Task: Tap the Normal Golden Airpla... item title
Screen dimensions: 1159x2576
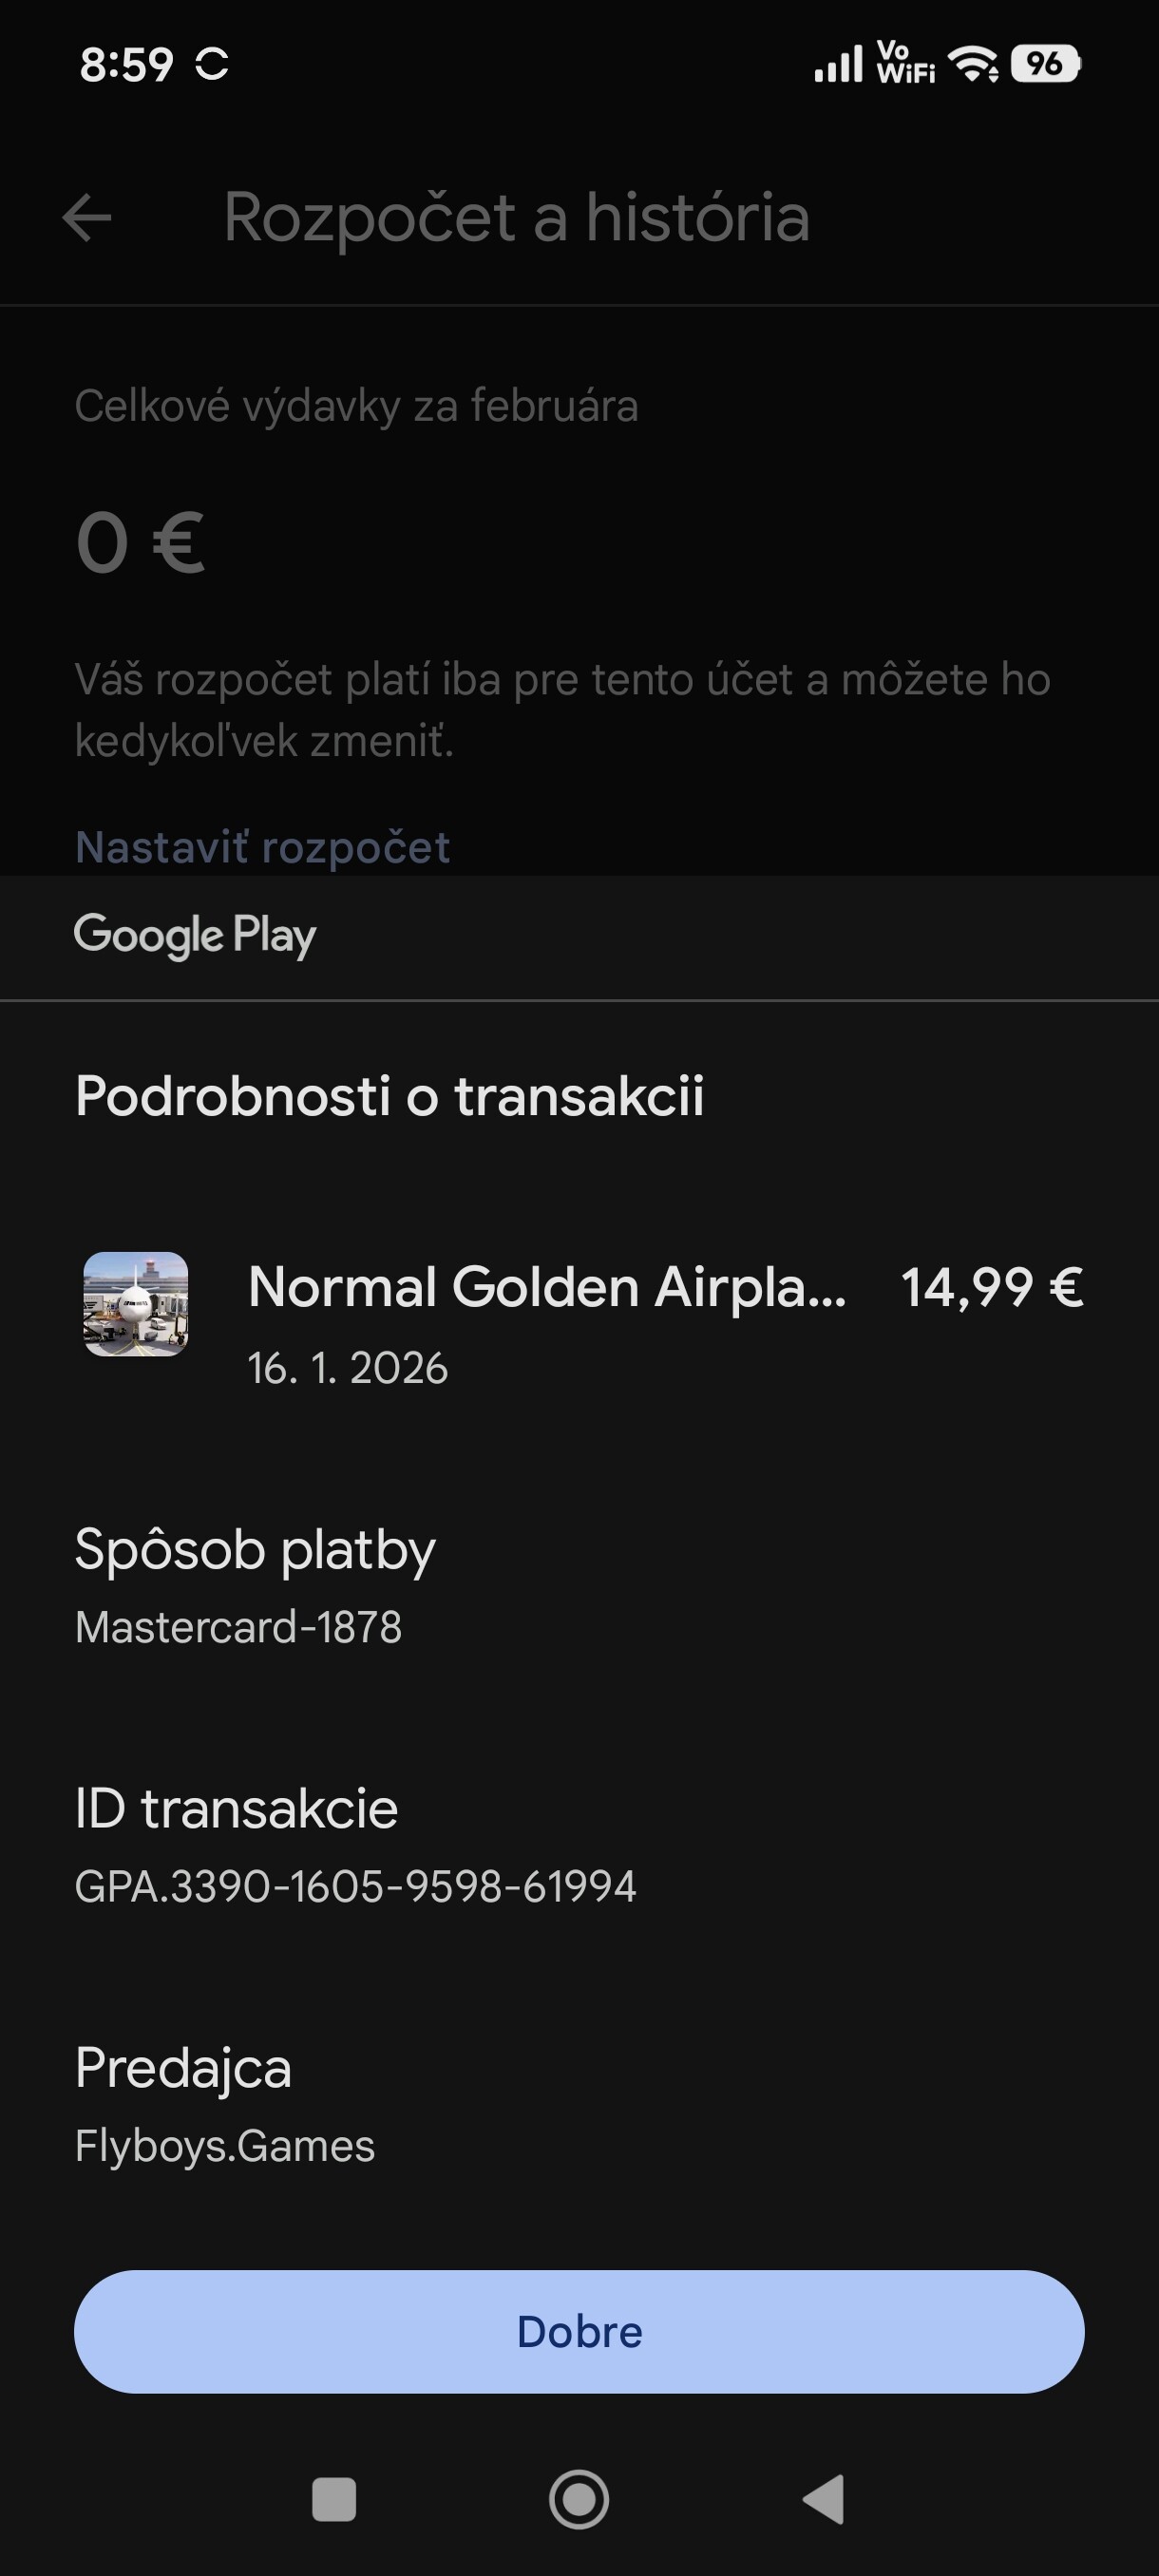Action: [x=546, y=1287]
